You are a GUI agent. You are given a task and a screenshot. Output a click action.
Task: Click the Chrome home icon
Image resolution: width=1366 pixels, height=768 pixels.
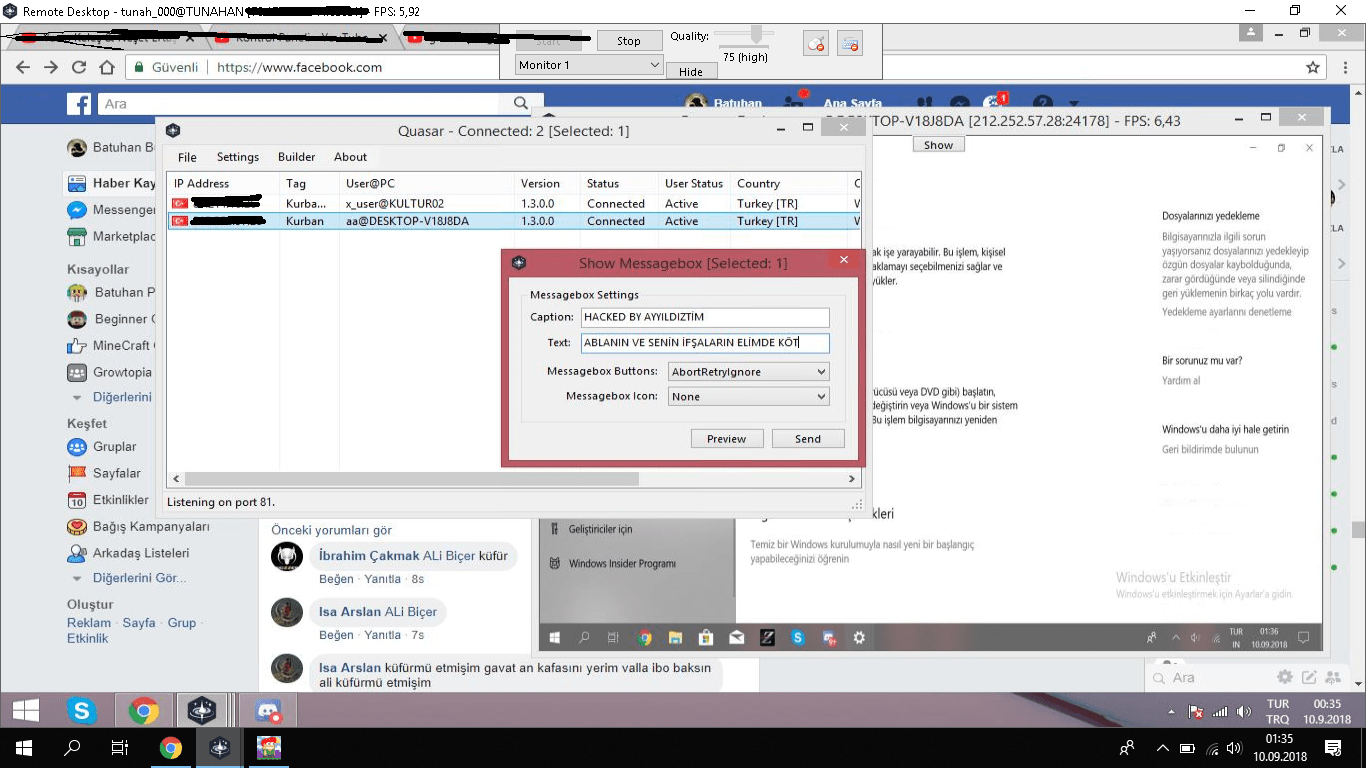[107, 68]
